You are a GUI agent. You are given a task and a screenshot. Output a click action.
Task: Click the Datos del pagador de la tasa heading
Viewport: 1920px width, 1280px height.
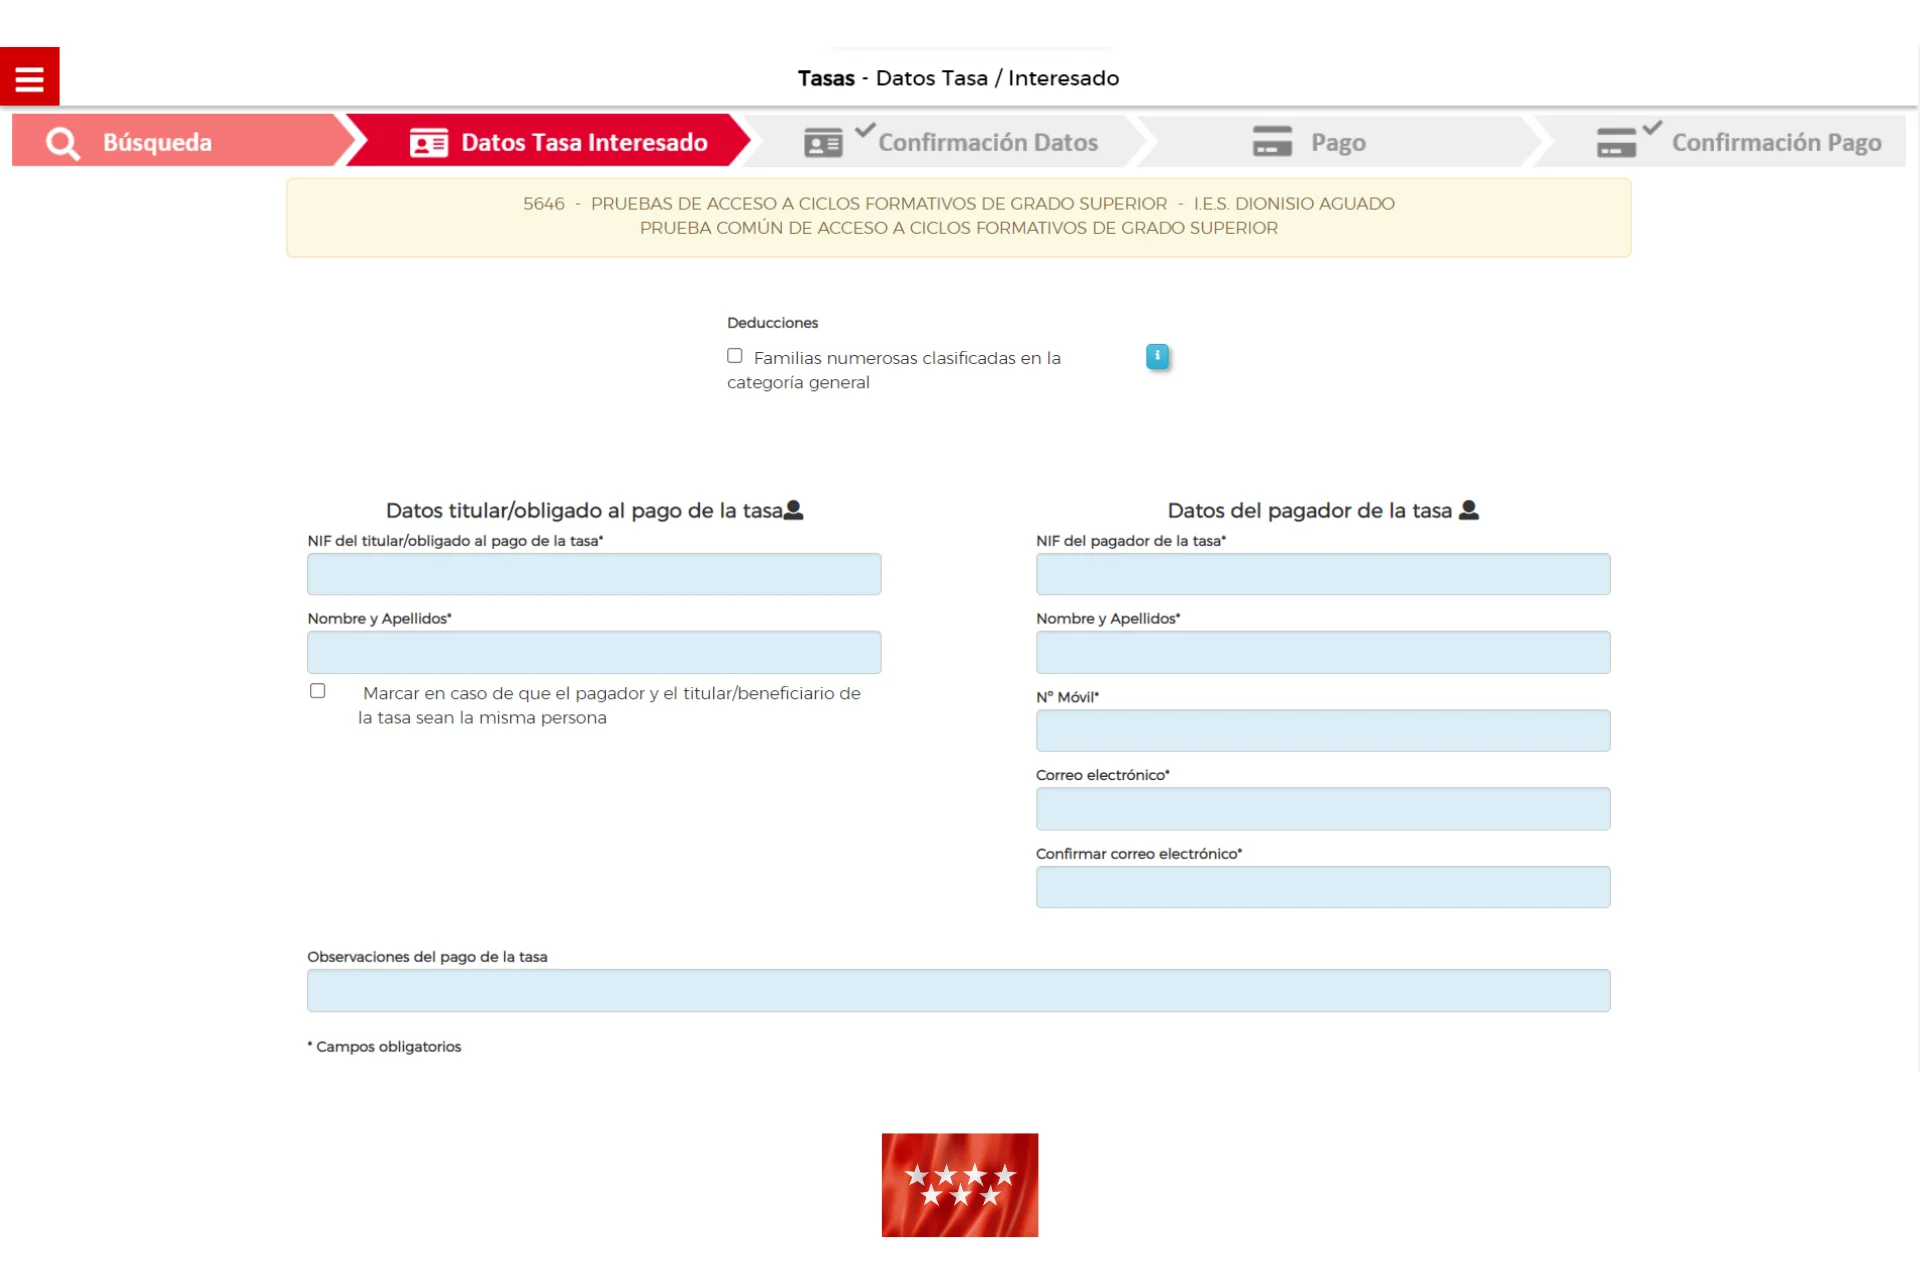click(x=1309, y=511)
